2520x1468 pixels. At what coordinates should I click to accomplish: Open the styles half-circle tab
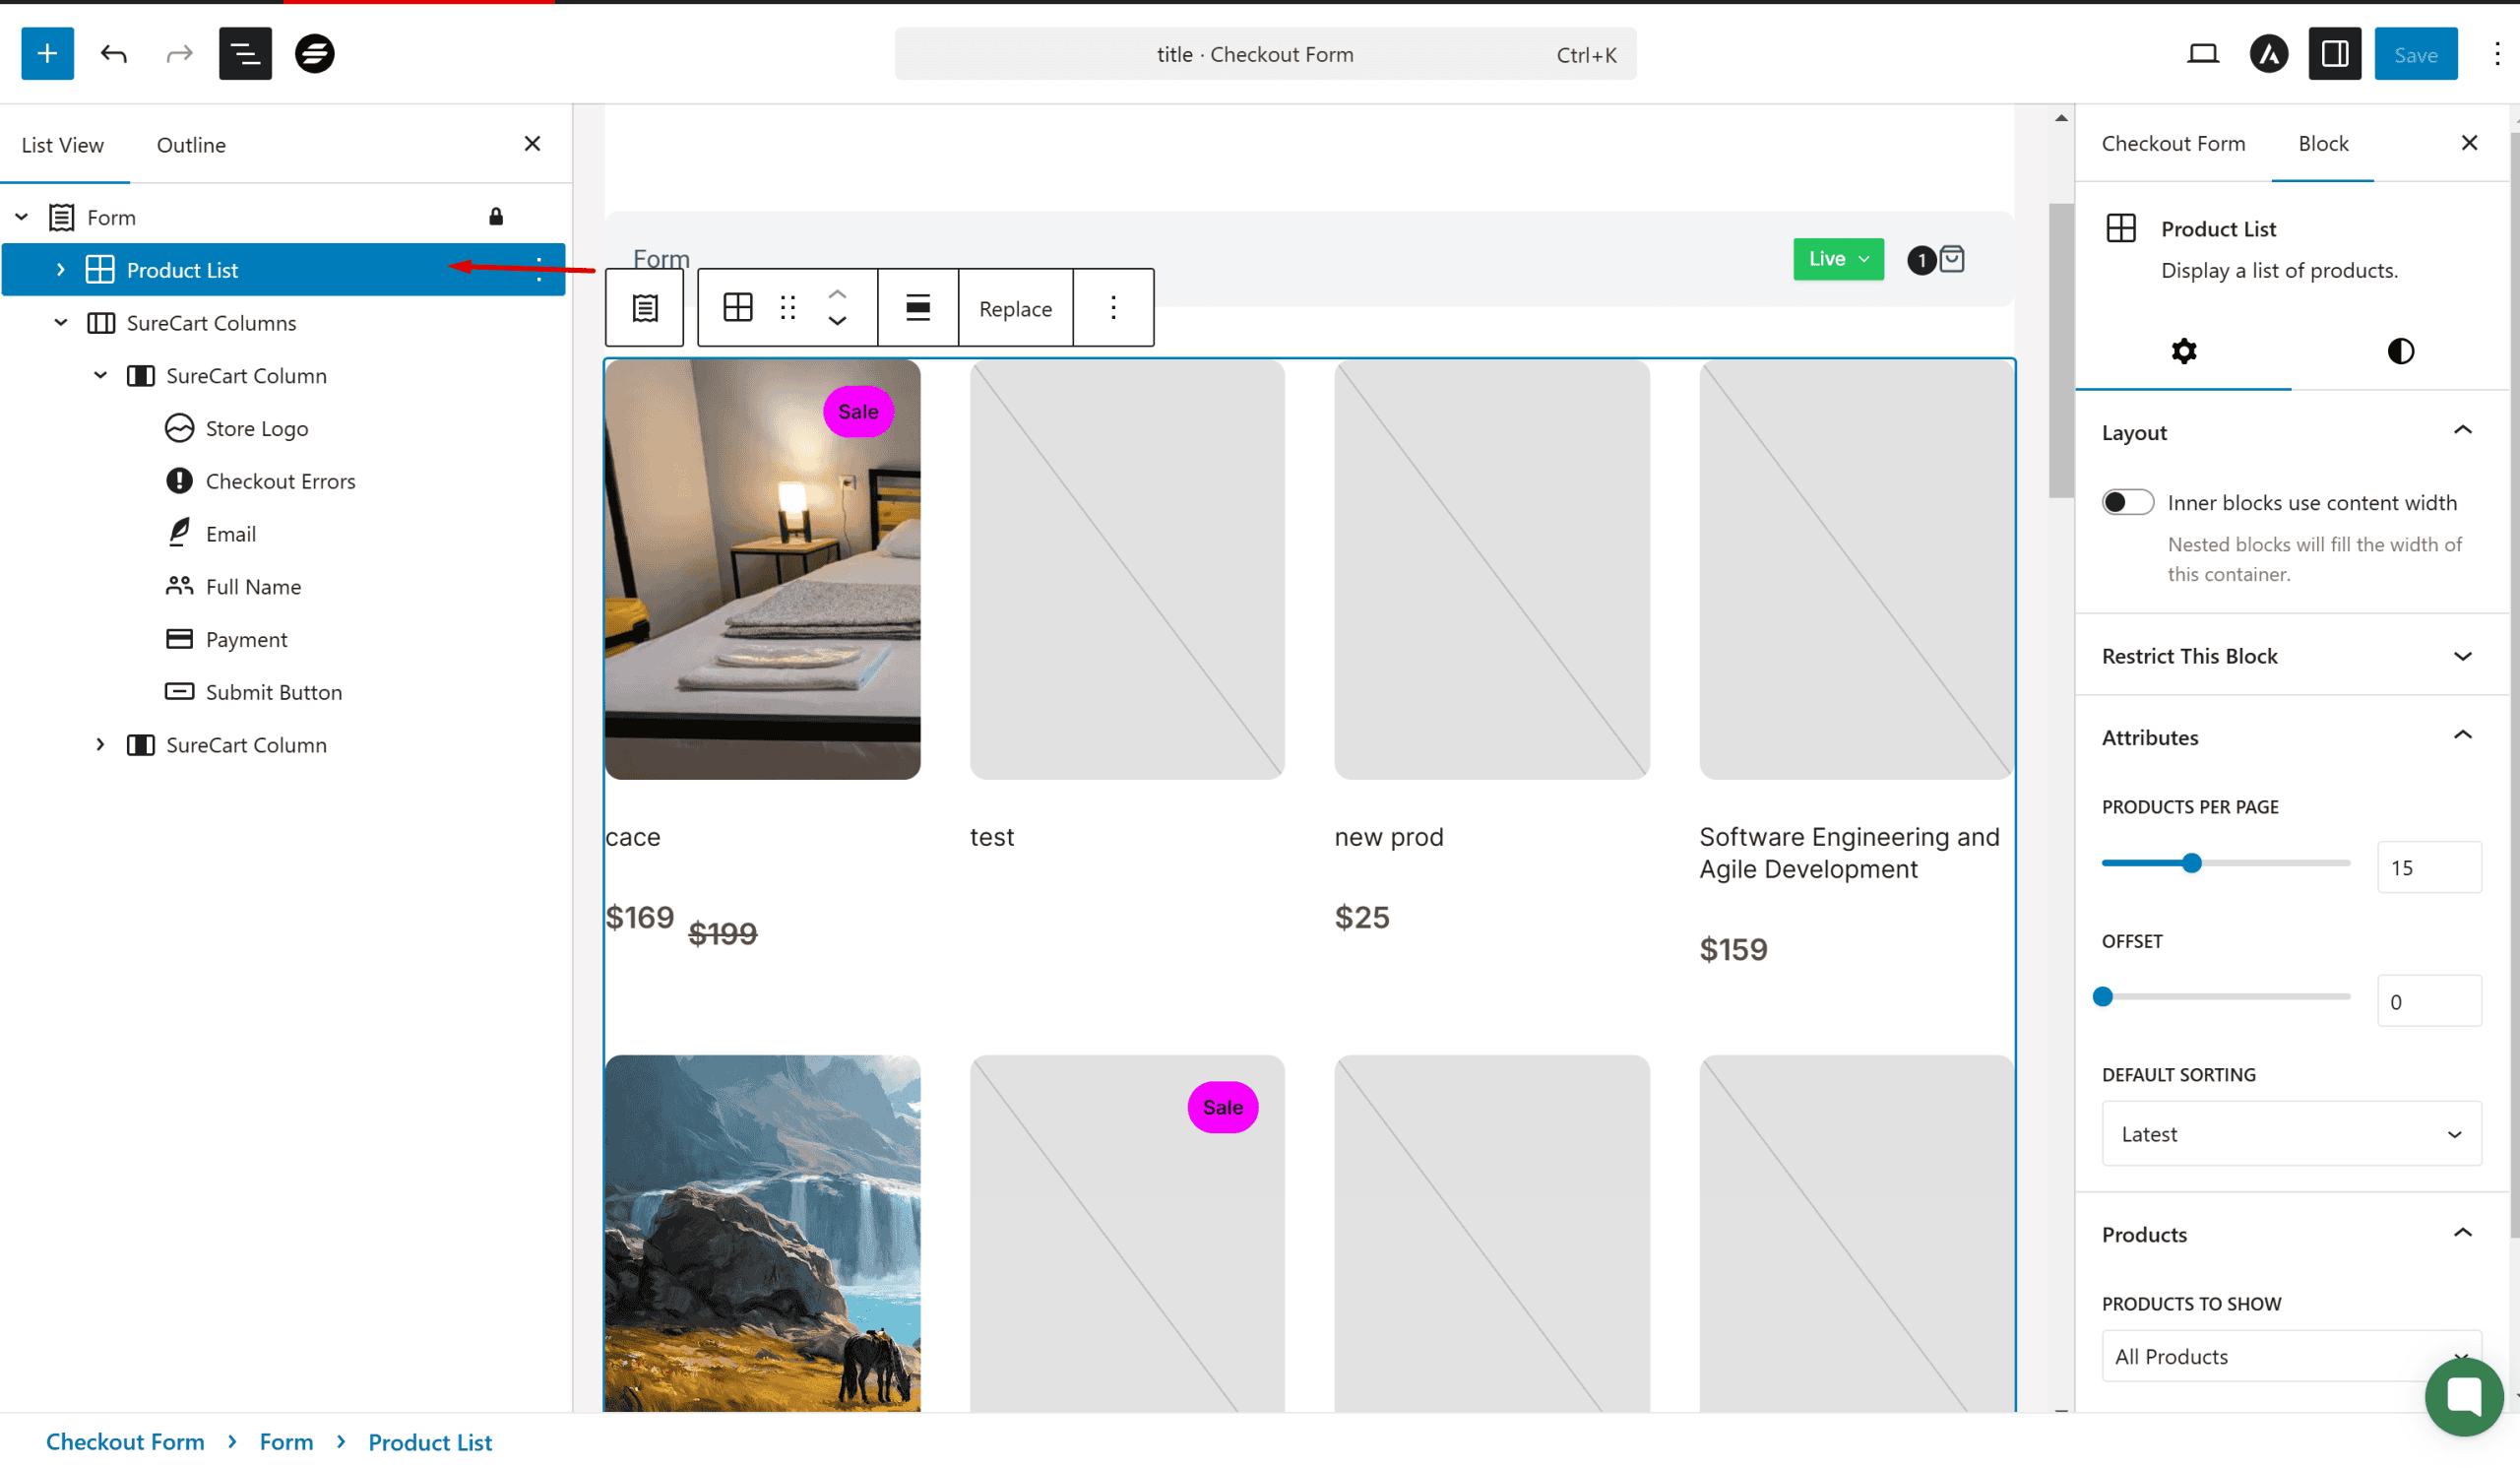tap(2400, 351)
